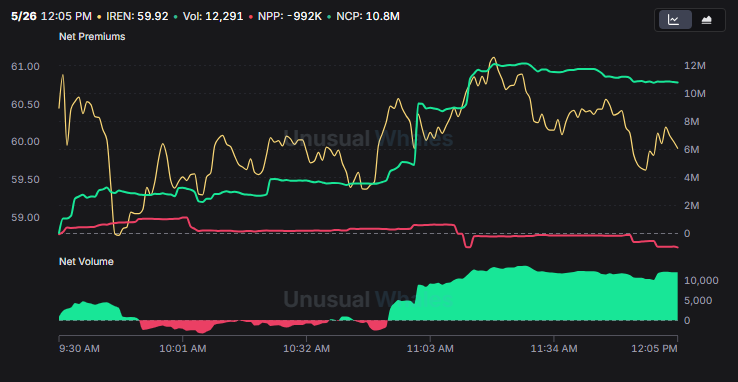Click the 59.50 price axis label
The height and width of the screenshot is (382, 738).
[x=25, y=179]
